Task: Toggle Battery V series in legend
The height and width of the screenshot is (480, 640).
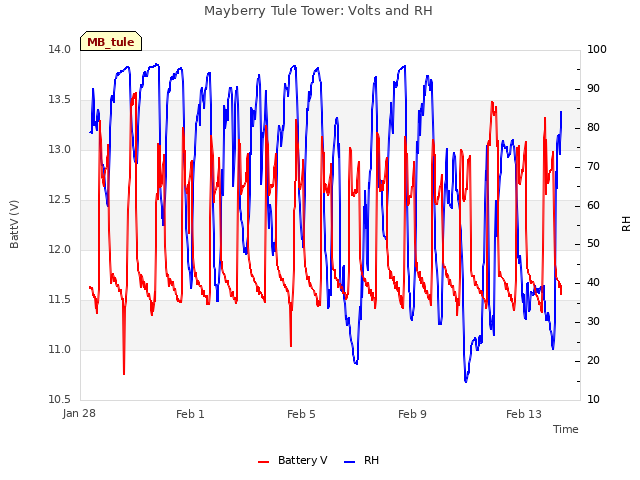Action: (x=293, y=460)
